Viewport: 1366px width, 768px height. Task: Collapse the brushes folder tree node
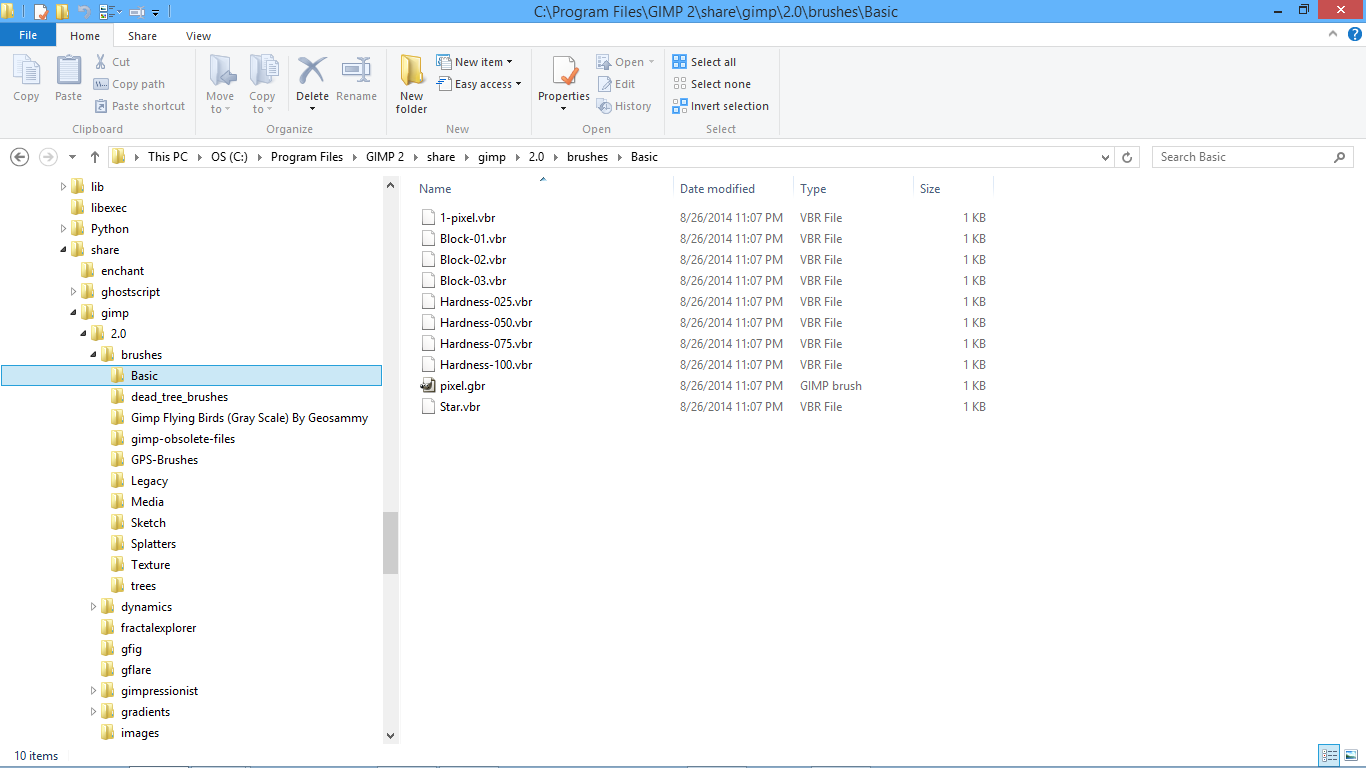pyautogui.click(x=93, y=355)
